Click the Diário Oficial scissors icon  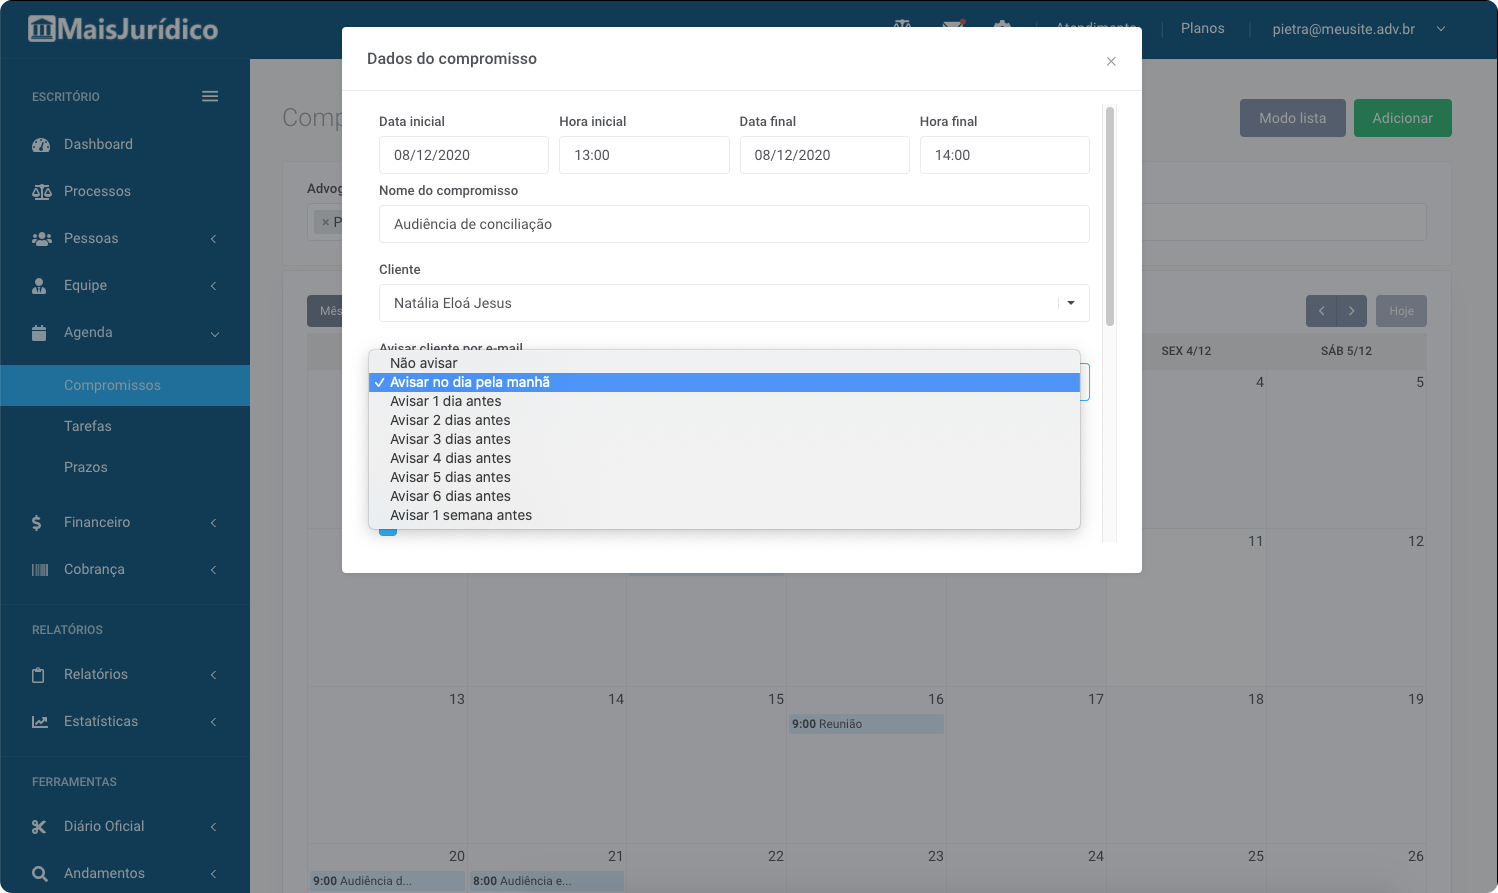[x=40, y=827]
